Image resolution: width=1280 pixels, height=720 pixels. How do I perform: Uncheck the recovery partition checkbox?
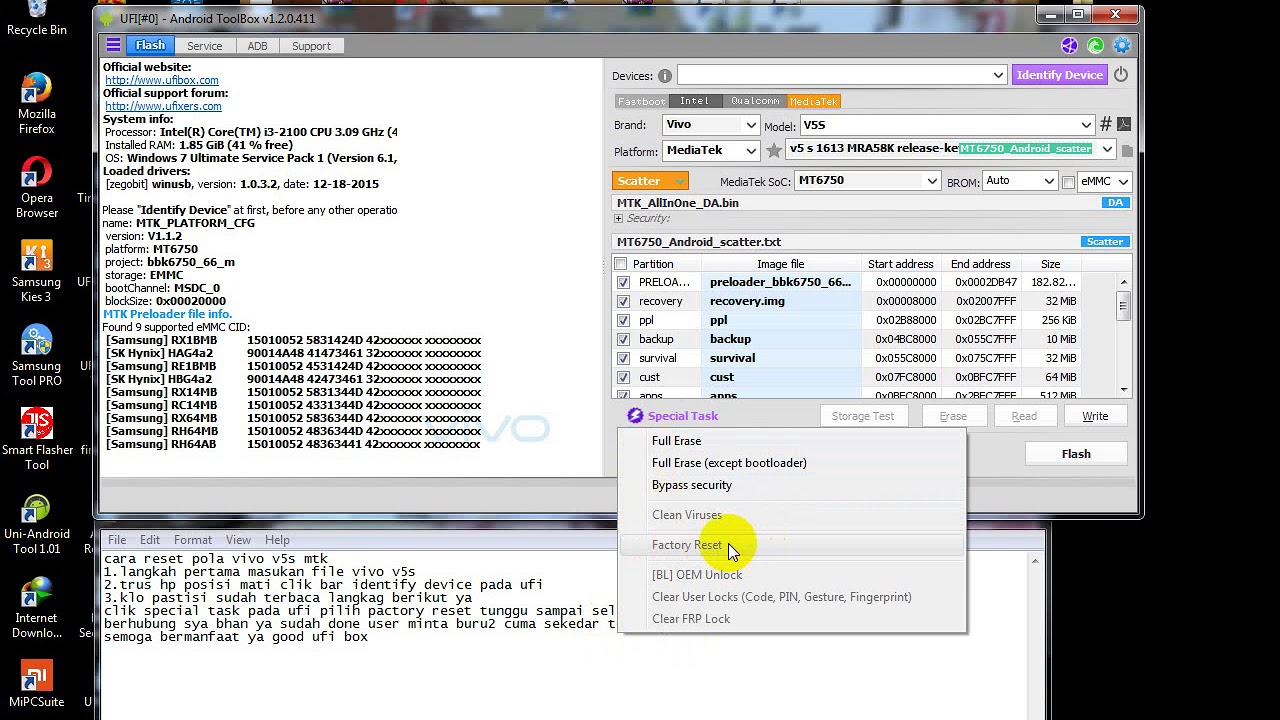click(x=623, y=301)
